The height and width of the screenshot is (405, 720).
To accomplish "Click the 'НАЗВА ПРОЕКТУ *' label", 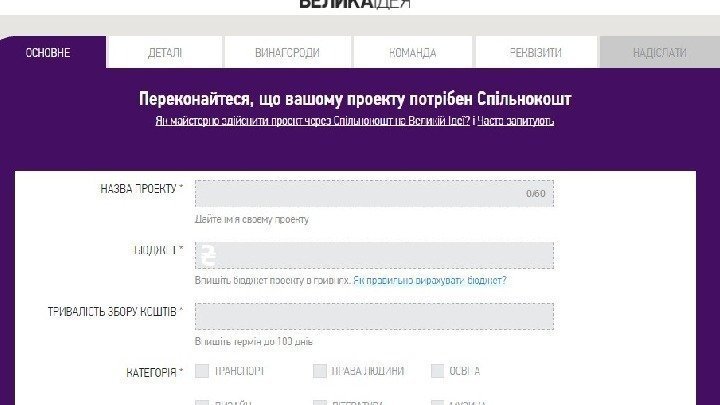I will click(x=141, y=189).
